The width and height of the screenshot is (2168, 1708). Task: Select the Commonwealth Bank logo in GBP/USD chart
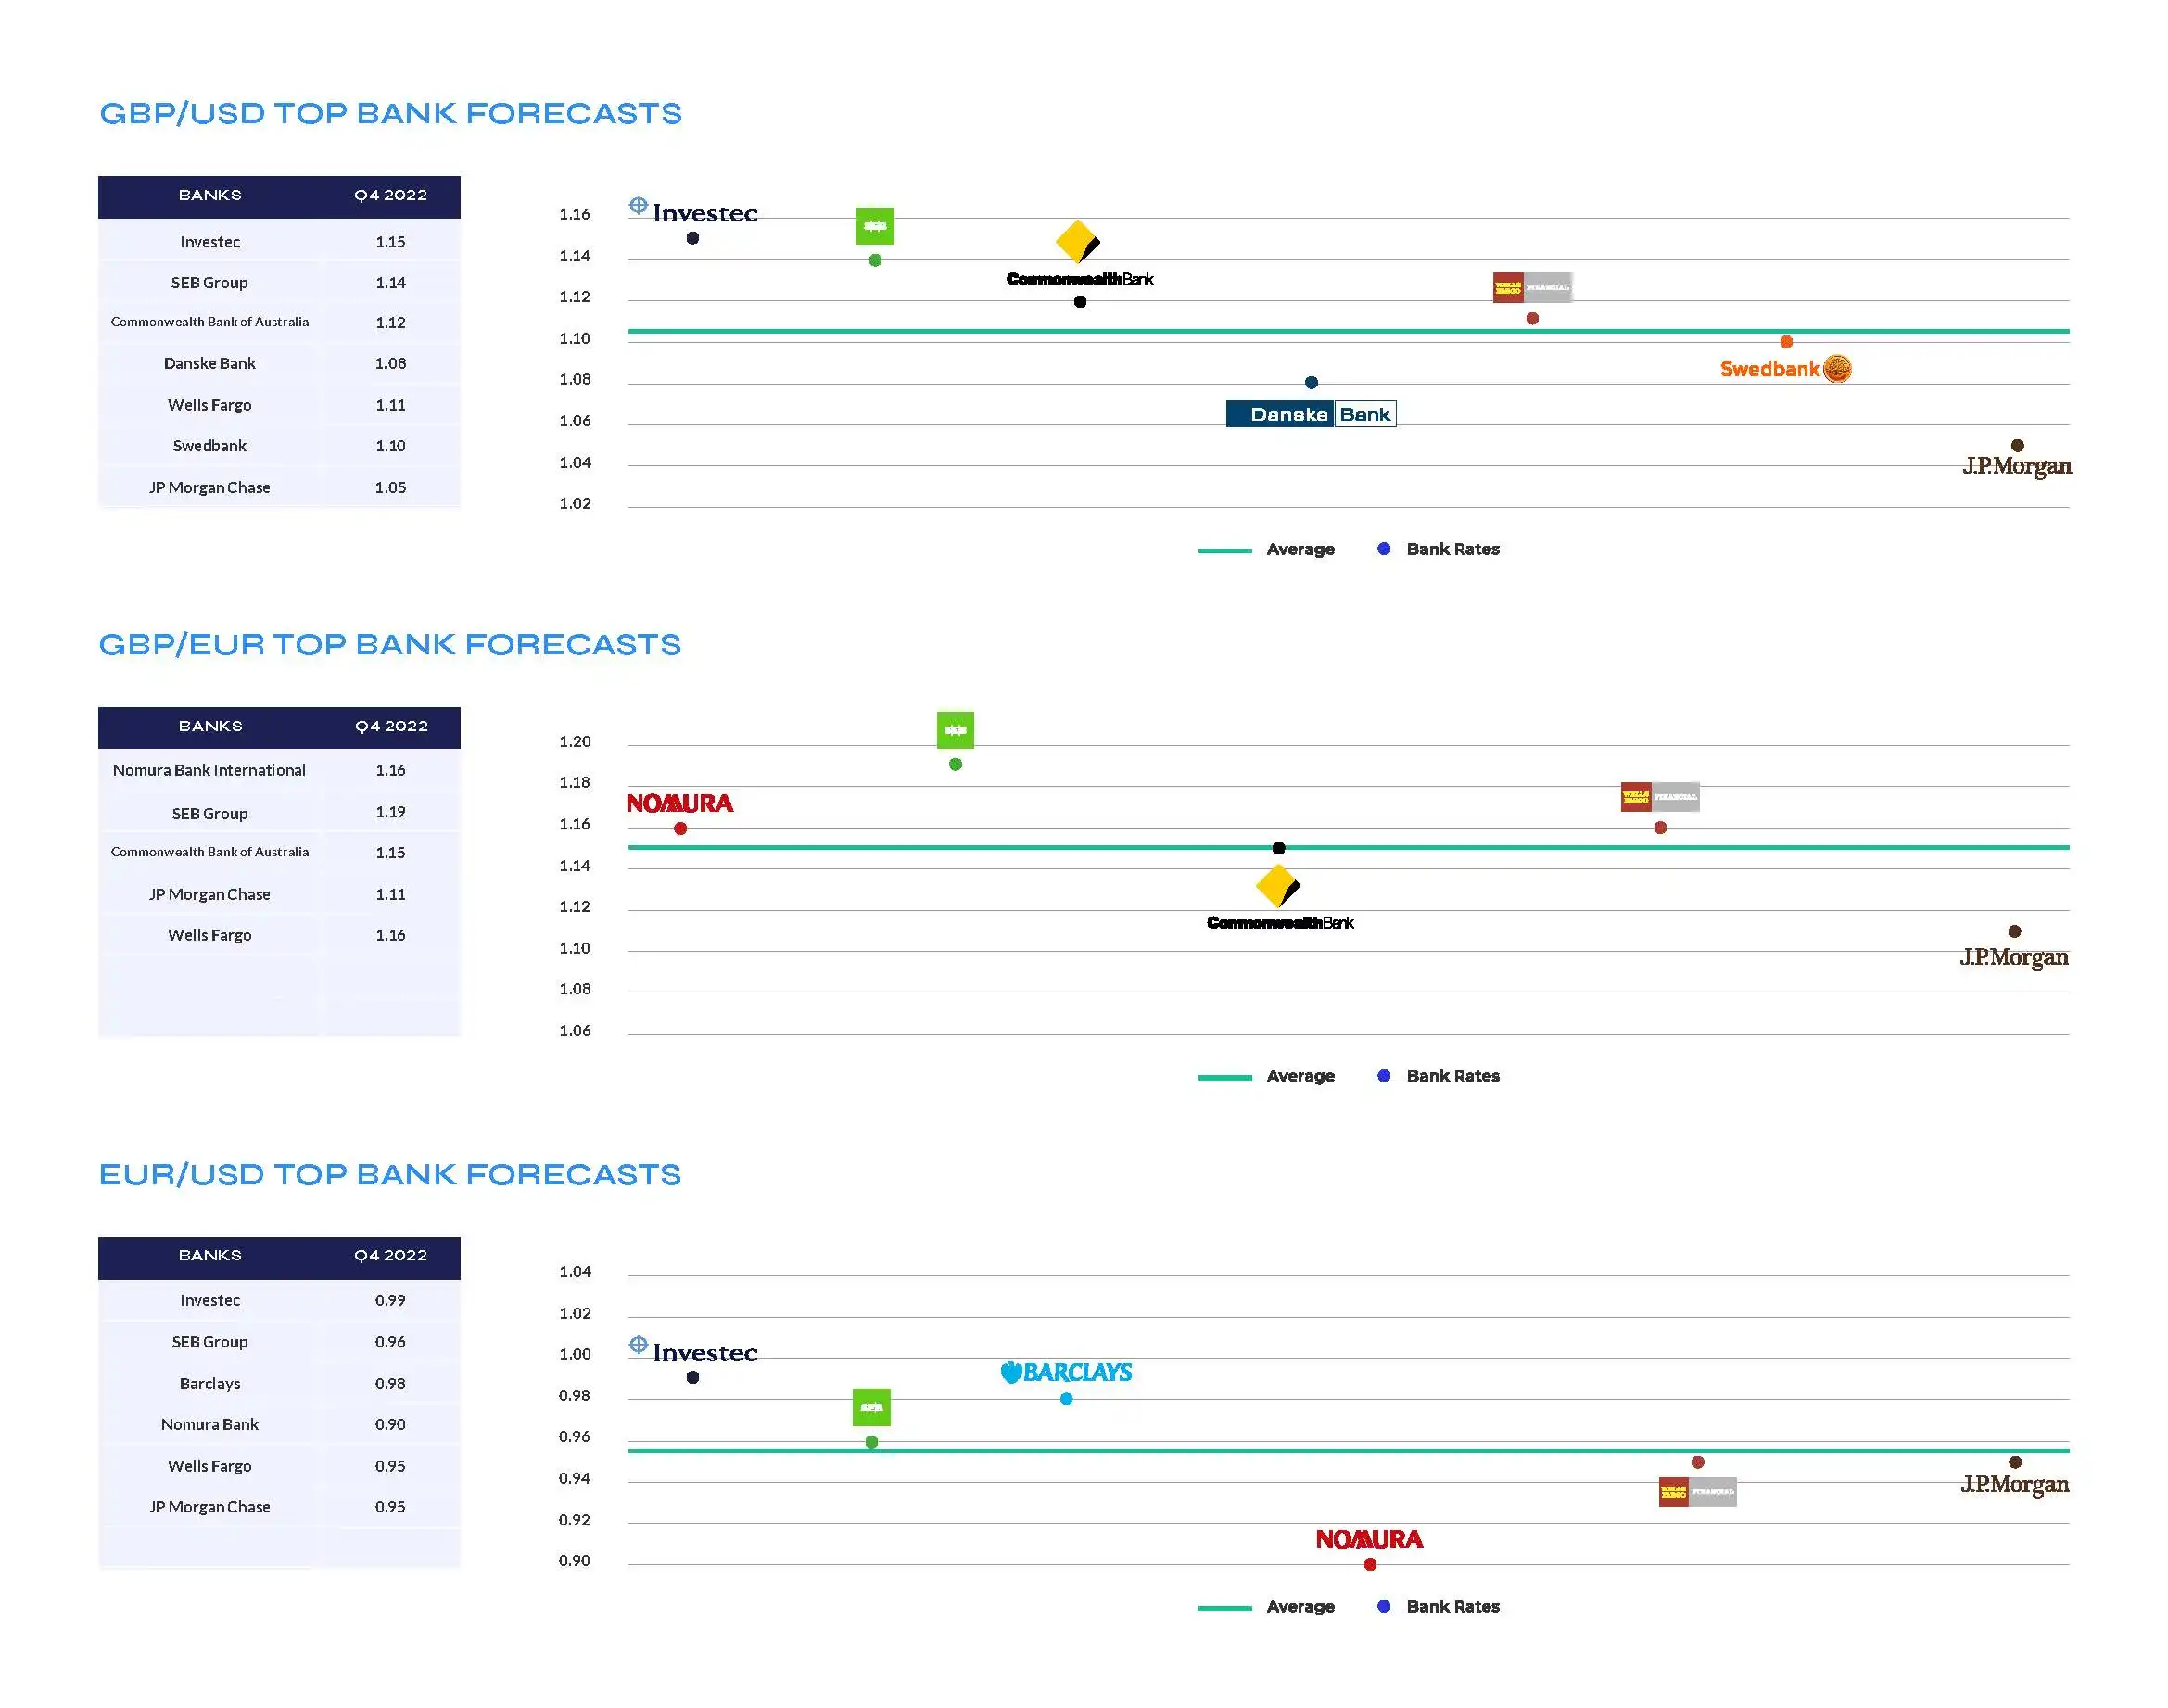pyautogui.click(x=1079, y=254)
